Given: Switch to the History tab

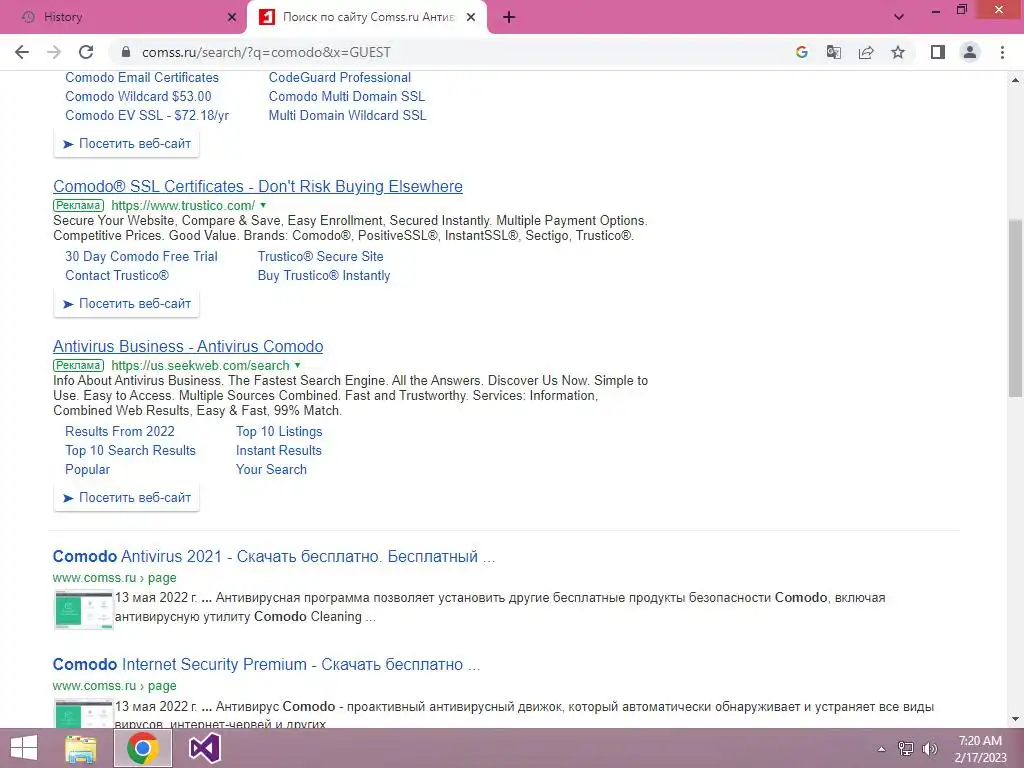Looking at the screenshot, I should click(x=123, y=17).
